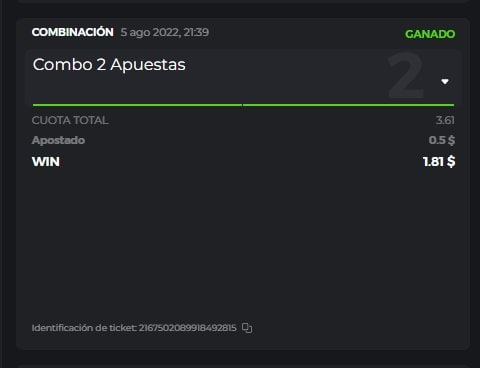Click the CUOTA TOTAL label
This screenshot has height=368, width=480.
(x=70, y=120)
